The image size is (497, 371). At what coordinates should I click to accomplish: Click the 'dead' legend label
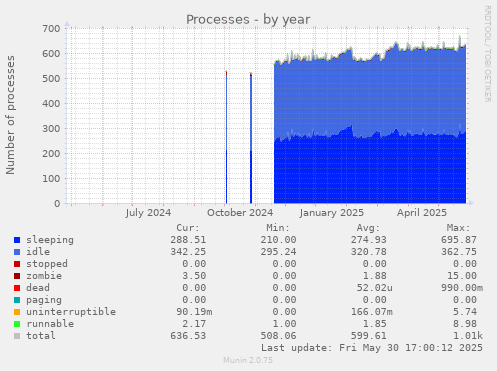tap(38, 288)
